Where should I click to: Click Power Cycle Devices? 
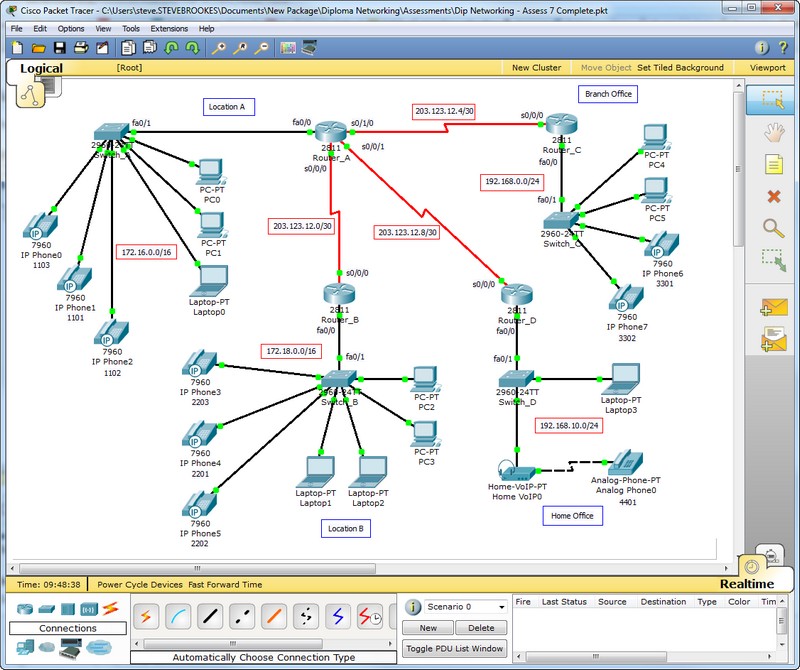click(x=140, y=585)
